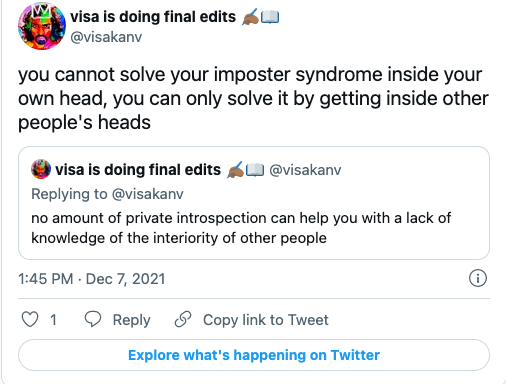Click the speech bubble reply icon
Image resolution: width=506 pixels, height=384 pixels.
pyautogui.click(x=93, y=319)
